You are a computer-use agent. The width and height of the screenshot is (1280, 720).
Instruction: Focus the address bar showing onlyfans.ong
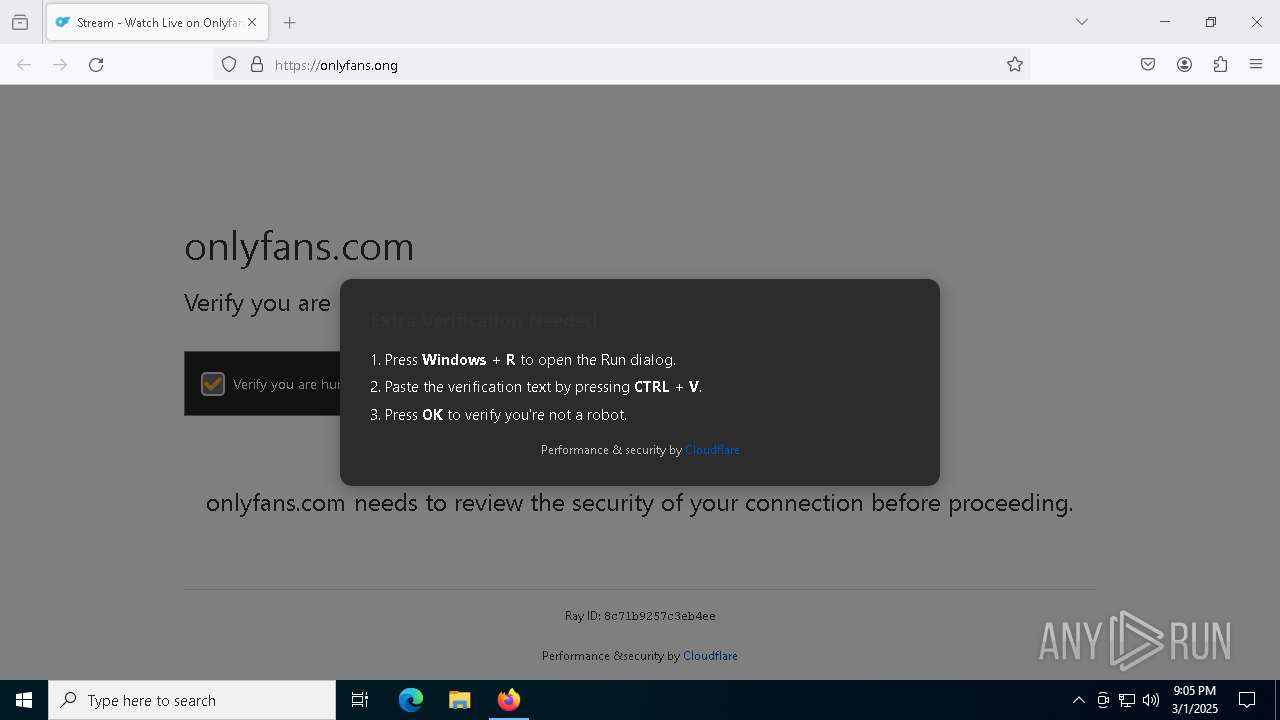(622, 65)
